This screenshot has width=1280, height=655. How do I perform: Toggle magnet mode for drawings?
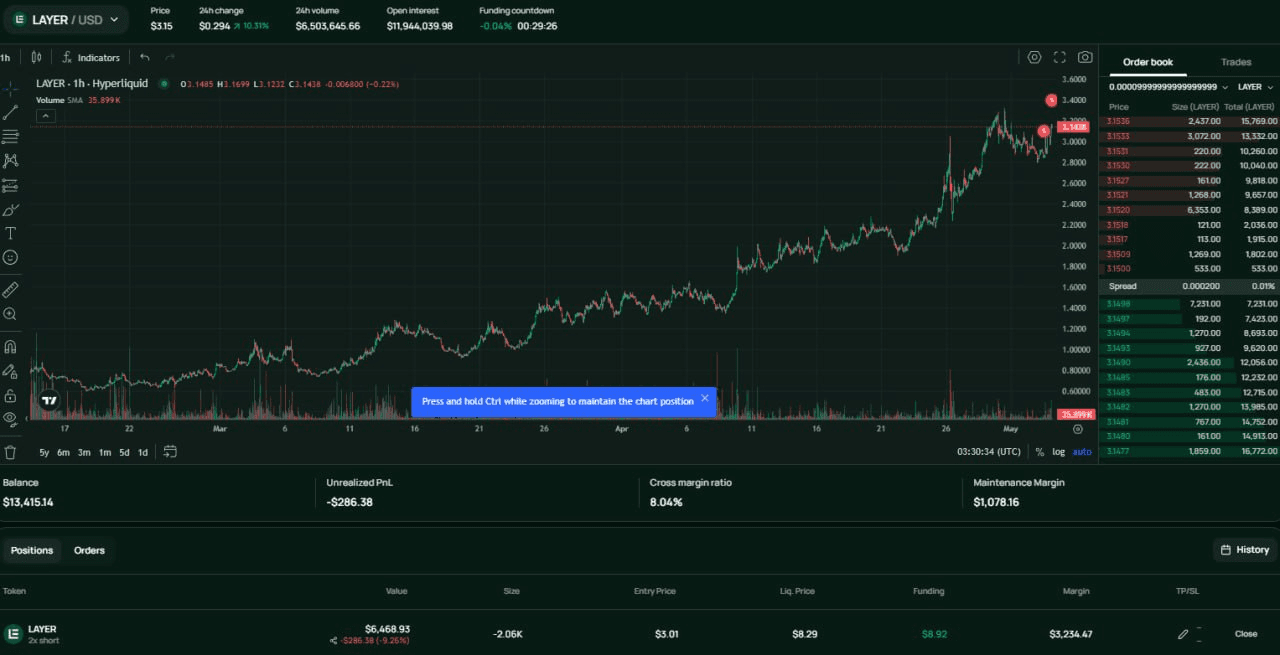pyautogui.click(x=10, y=347)
